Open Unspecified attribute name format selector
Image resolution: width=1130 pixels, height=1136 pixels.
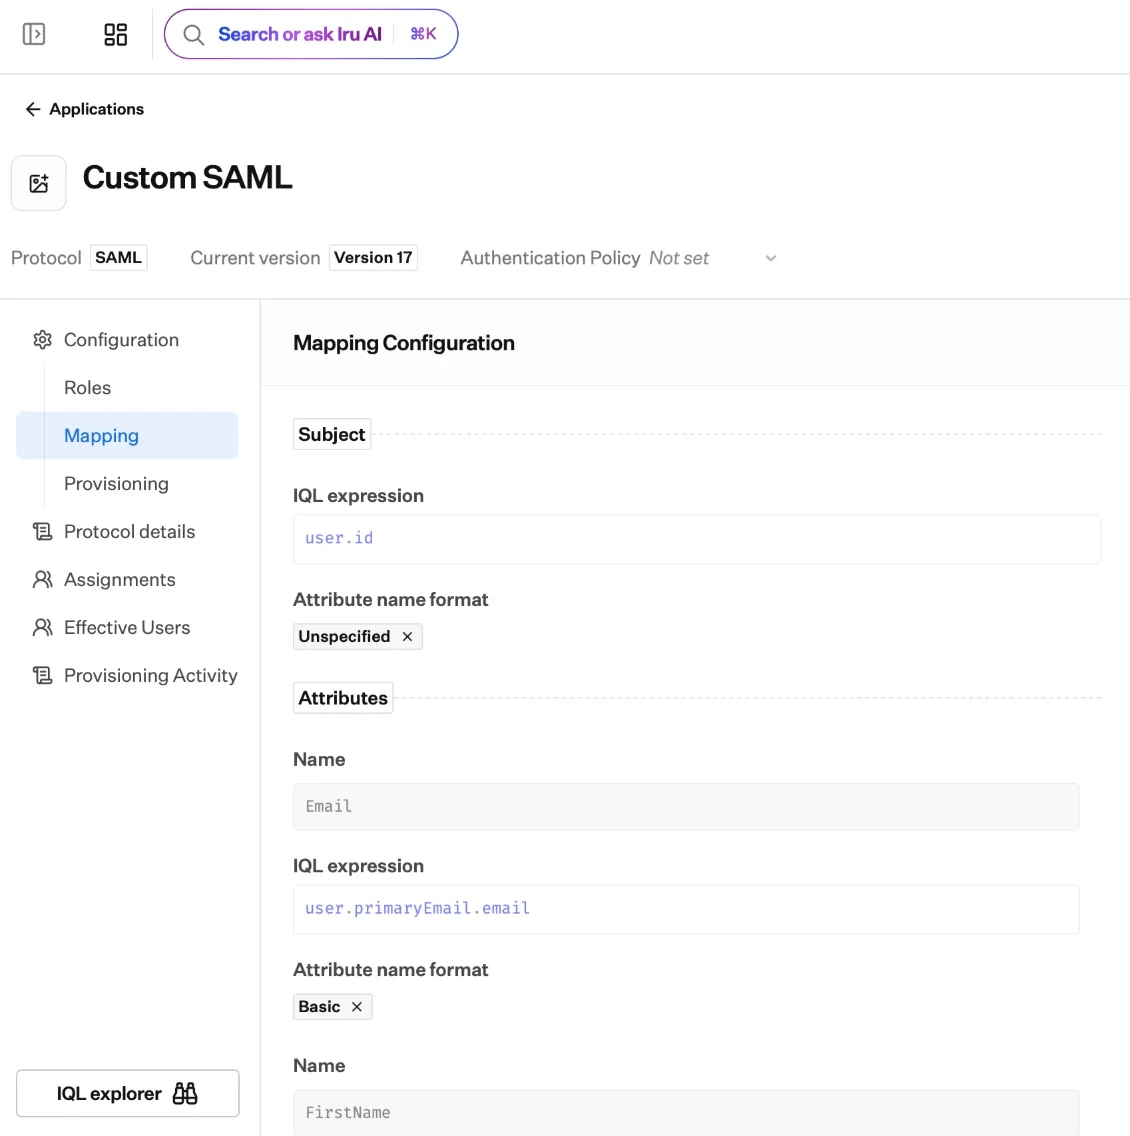coord(358,636)
